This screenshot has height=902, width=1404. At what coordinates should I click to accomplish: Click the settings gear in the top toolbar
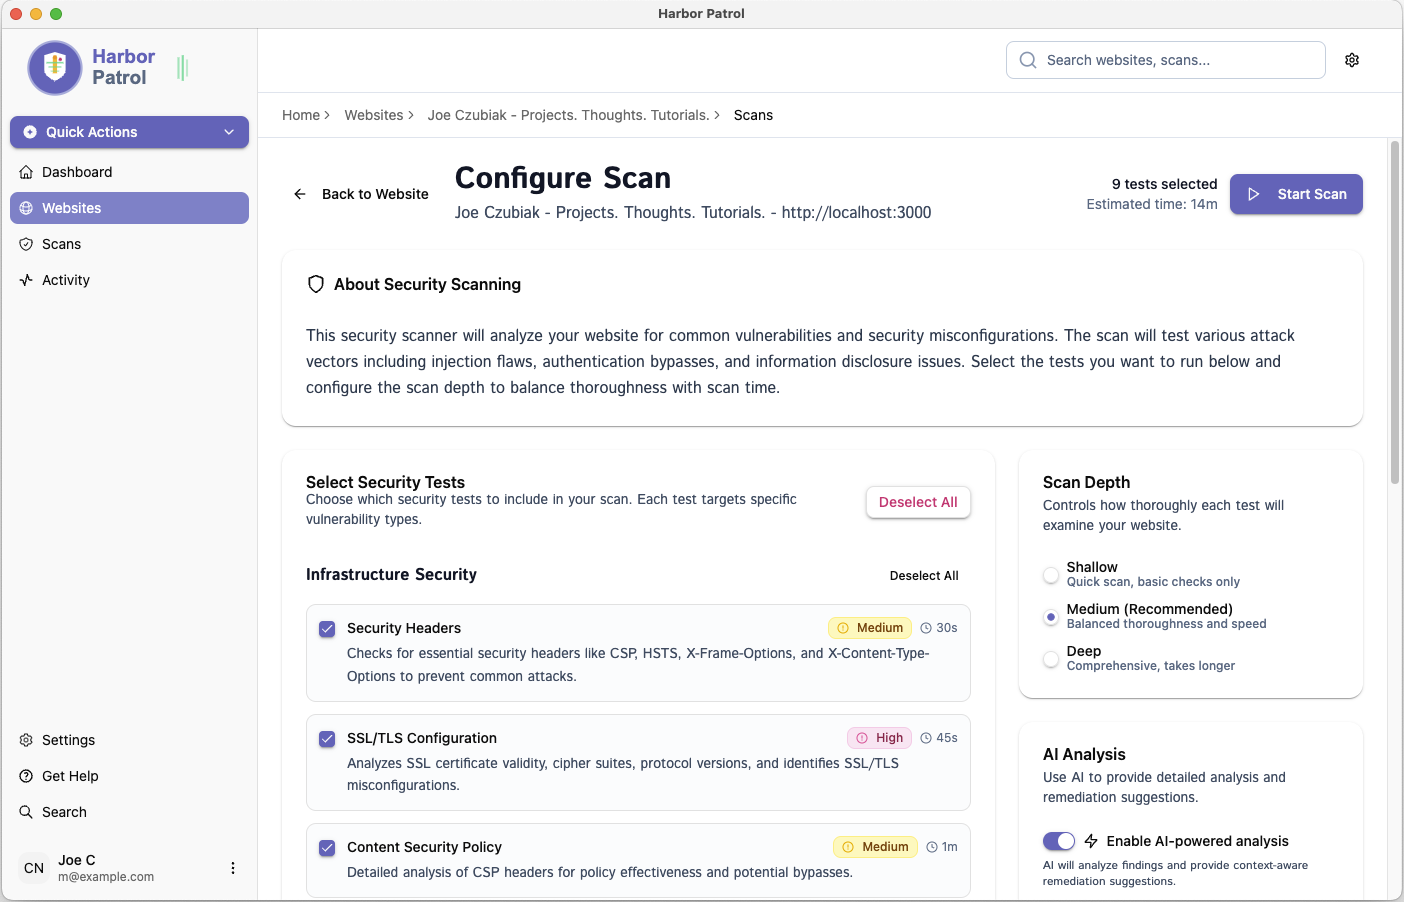[x=1352, y=60]
